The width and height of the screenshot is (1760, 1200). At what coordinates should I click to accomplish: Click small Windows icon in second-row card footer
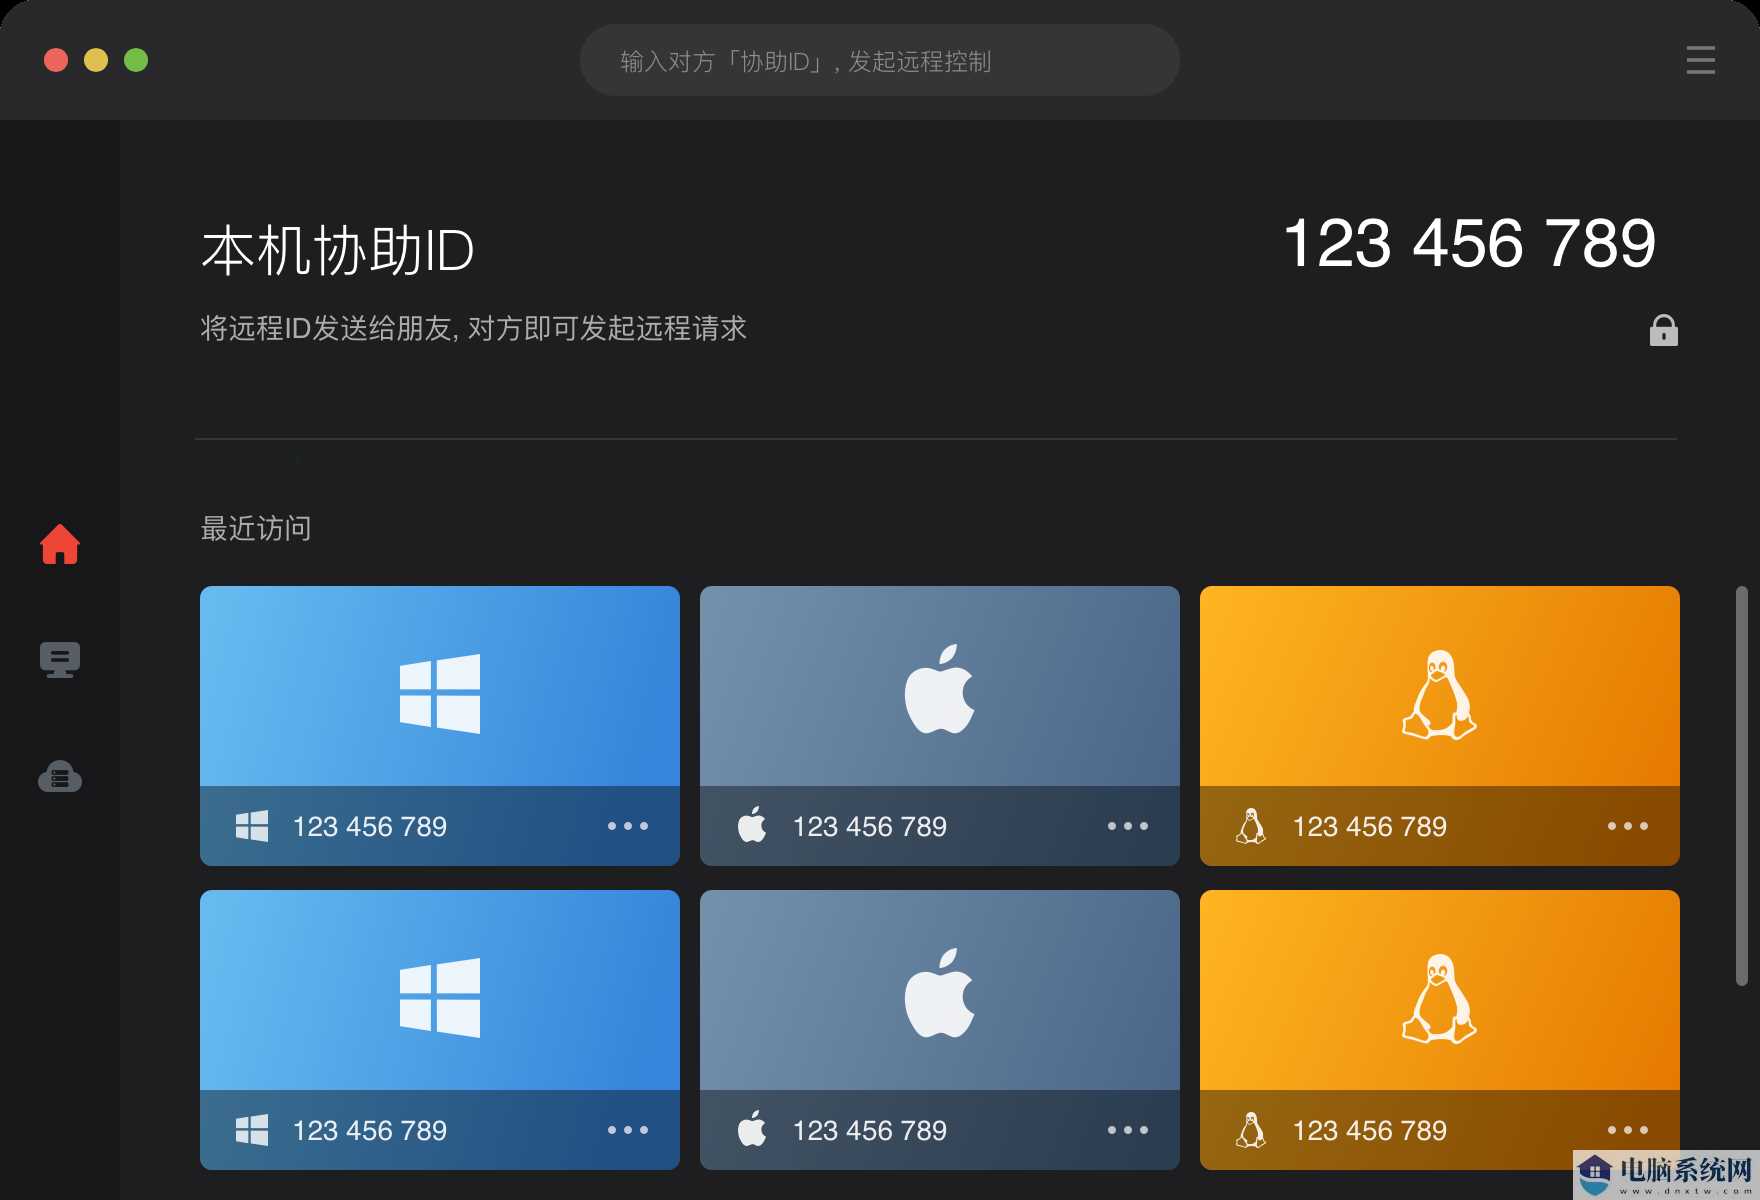coord(252,1130)
